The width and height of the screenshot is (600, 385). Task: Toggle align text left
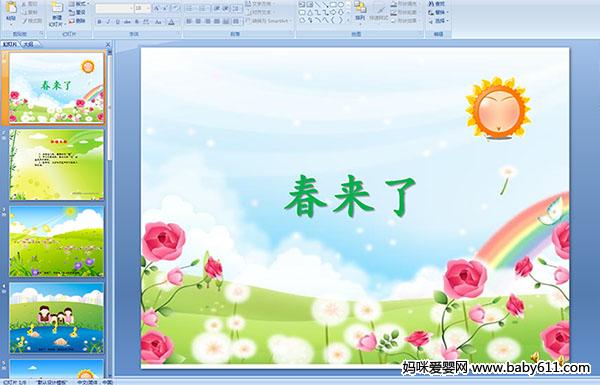tap(189, 21)
